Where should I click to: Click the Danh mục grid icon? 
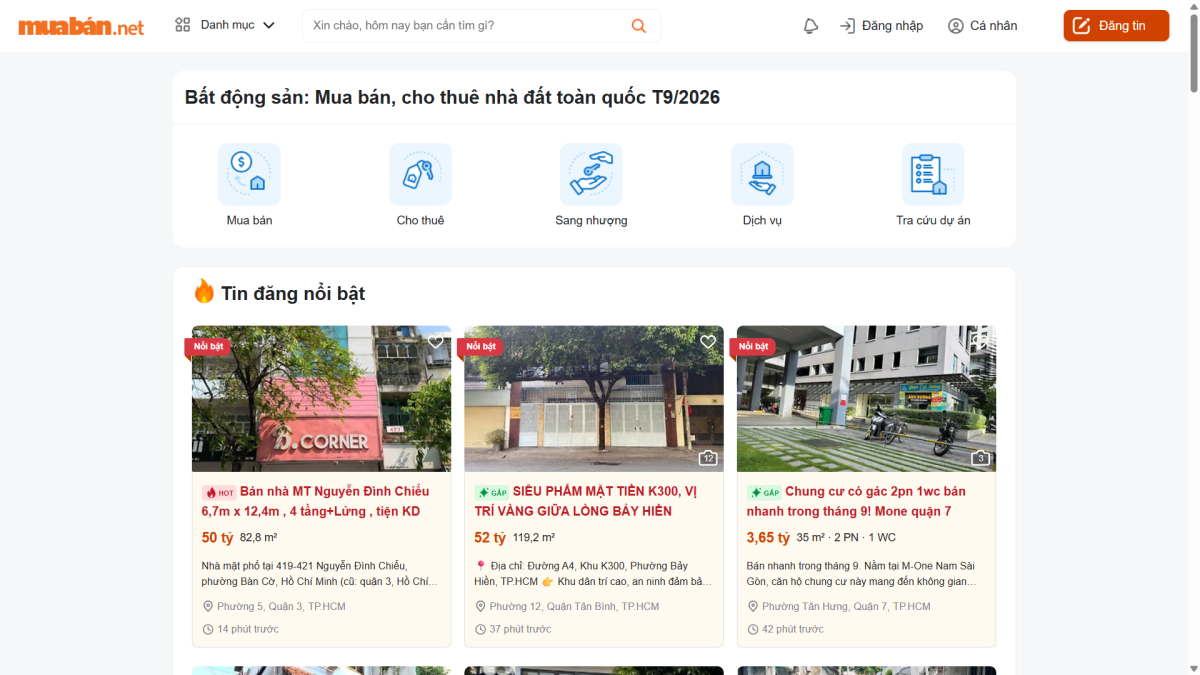point(182,25)
